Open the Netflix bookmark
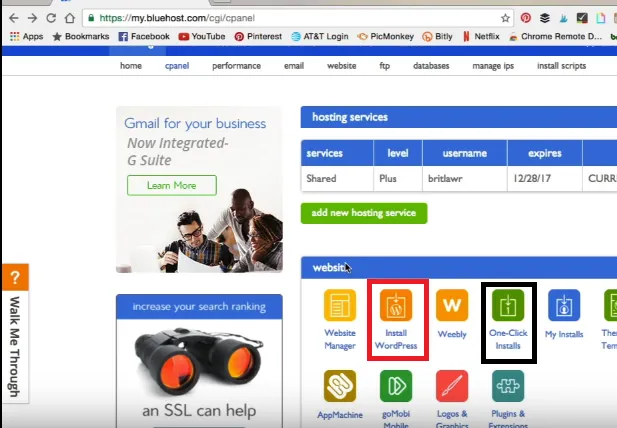 click(481, 37)
